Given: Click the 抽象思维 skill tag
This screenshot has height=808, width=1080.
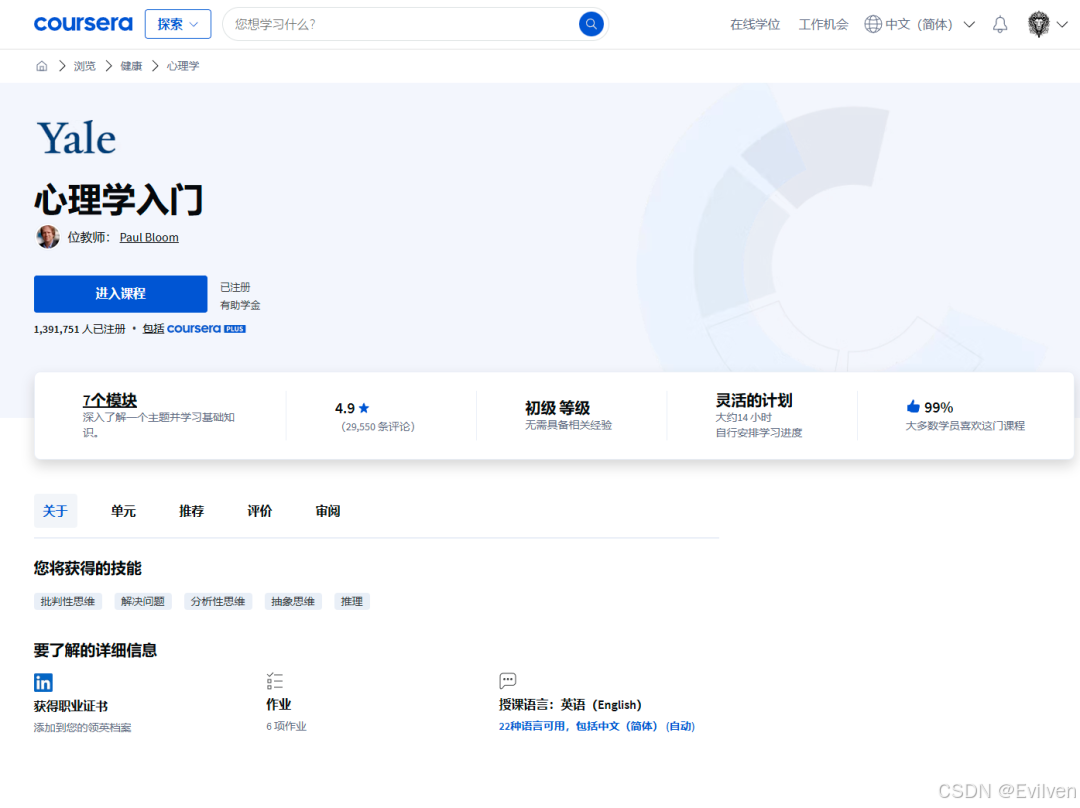Looking at the screenshot, I should coord(293,601).
